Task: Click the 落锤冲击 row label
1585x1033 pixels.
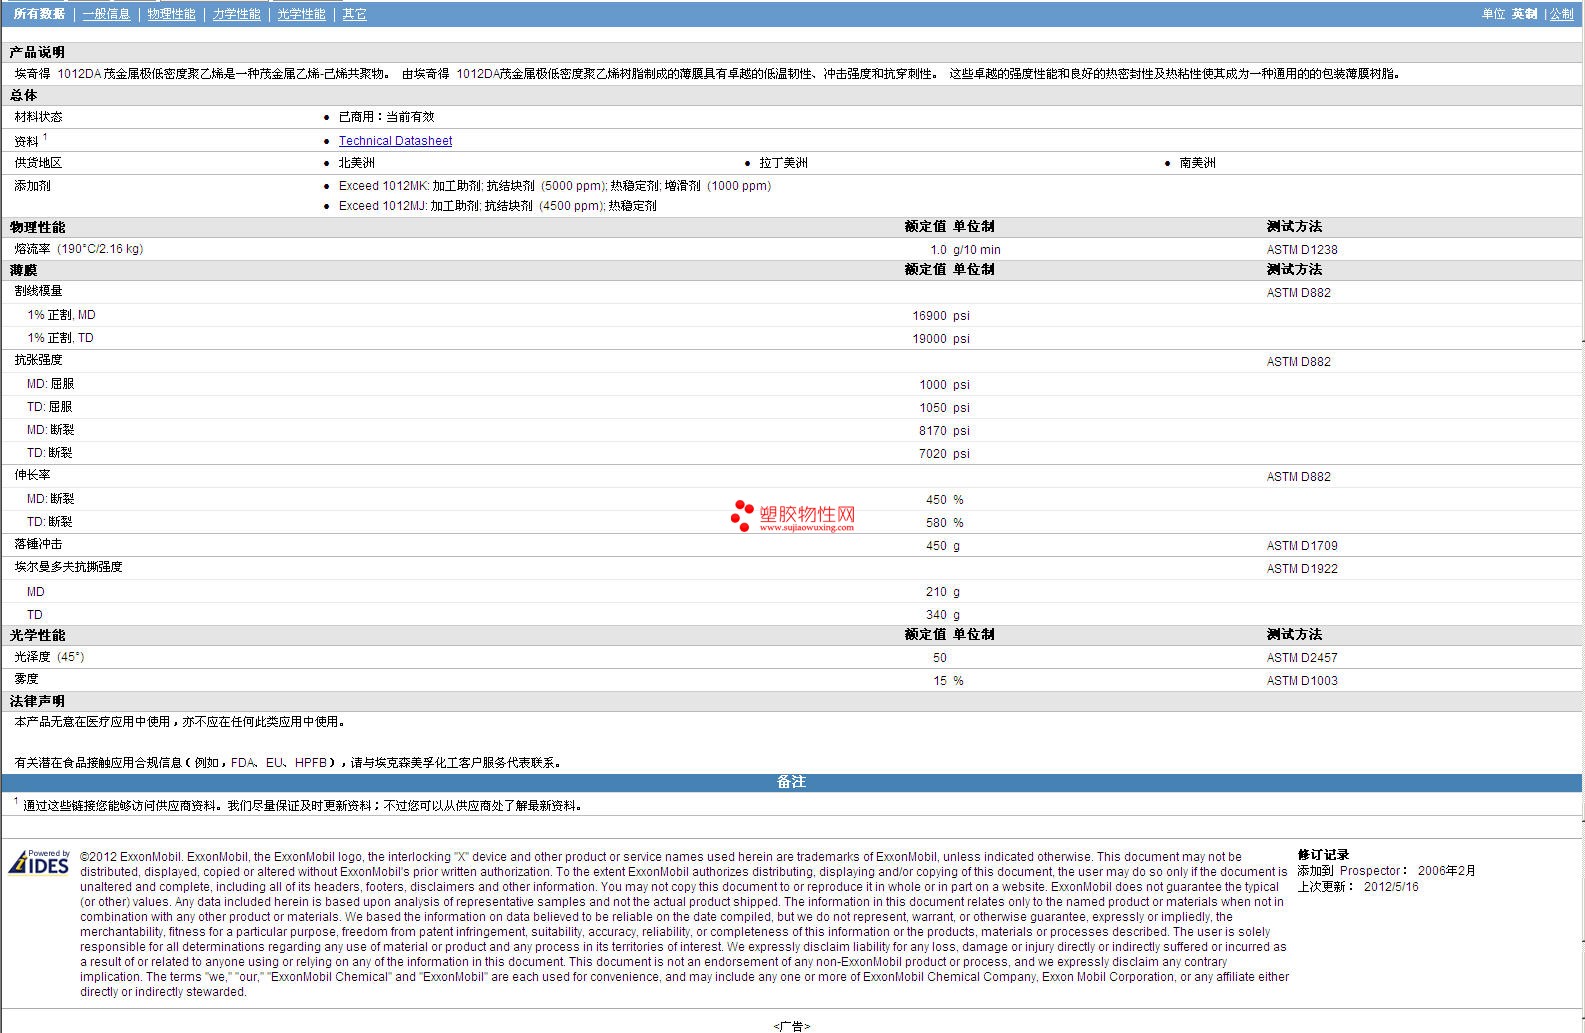Action: 38,544
